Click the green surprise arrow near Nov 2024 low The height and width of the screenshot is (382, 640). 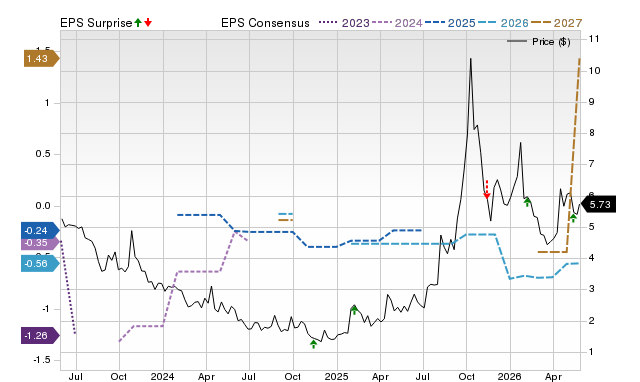[313, 344]
